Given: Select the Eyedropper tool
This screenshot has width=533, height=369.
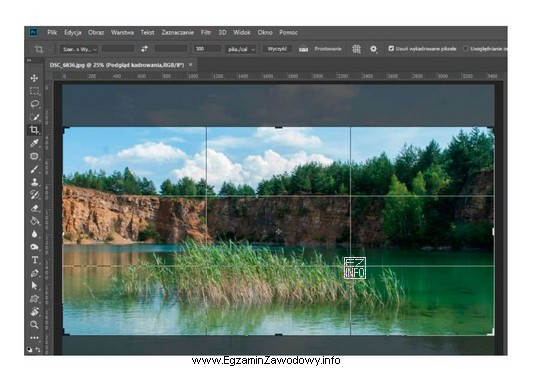Looking at the screenshot, I should click(x=34, y=143).
